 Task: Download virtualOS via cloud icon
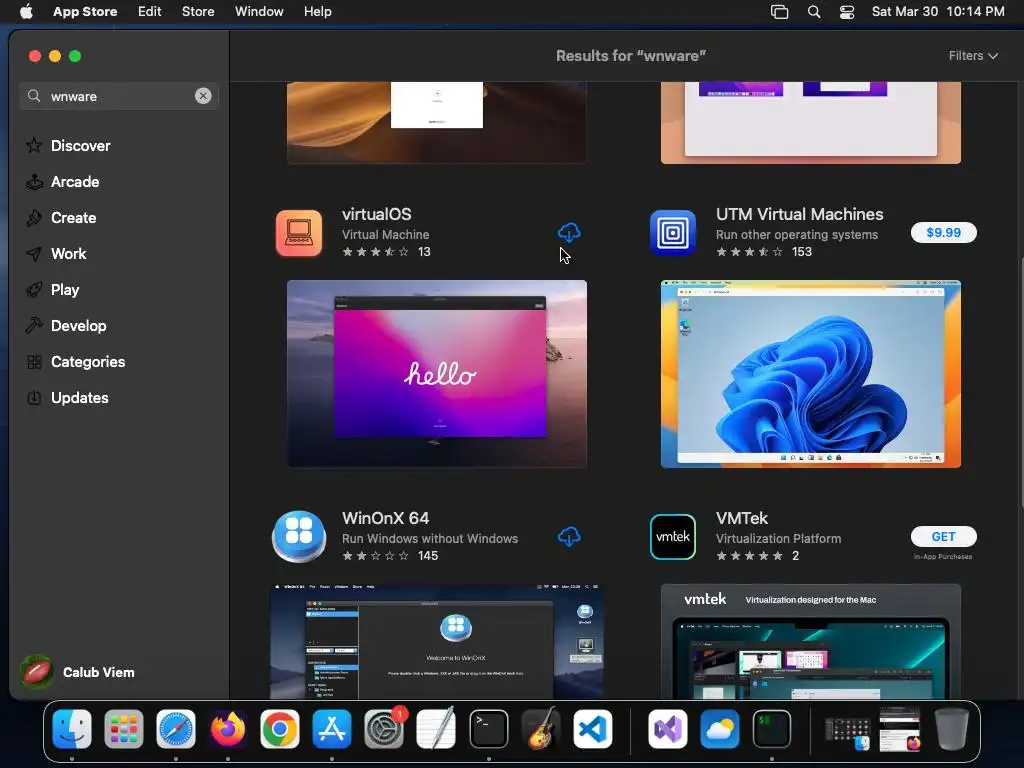[x=569, y=232]
